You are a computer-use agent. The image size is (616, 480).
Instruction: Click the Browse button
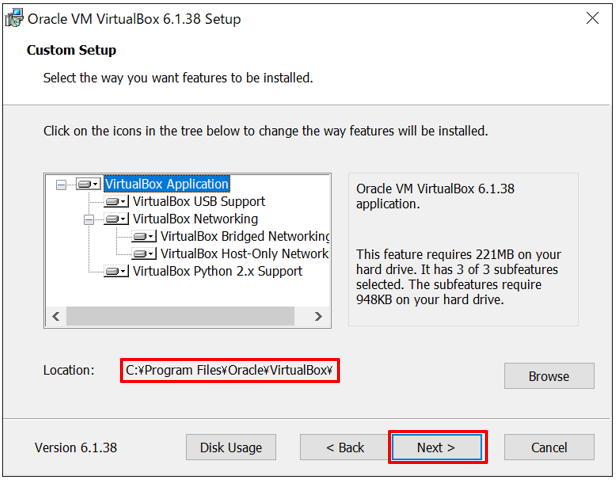point(549,376)
